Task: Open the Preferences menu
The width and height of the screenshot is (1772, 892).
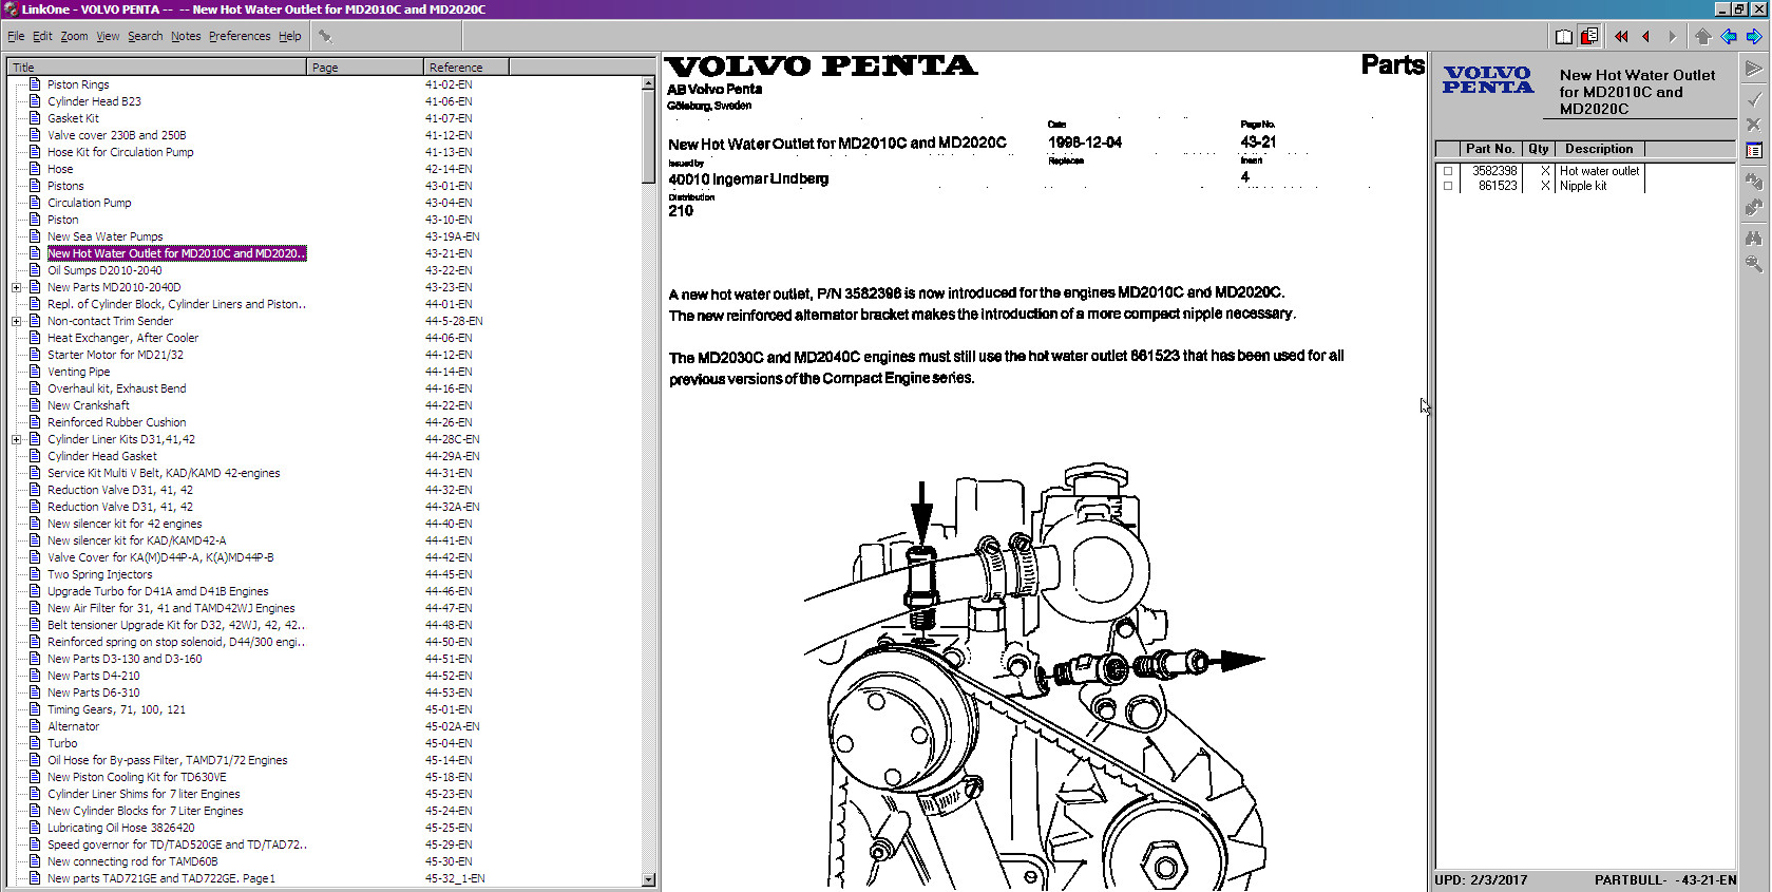Action: click(239, 36)
